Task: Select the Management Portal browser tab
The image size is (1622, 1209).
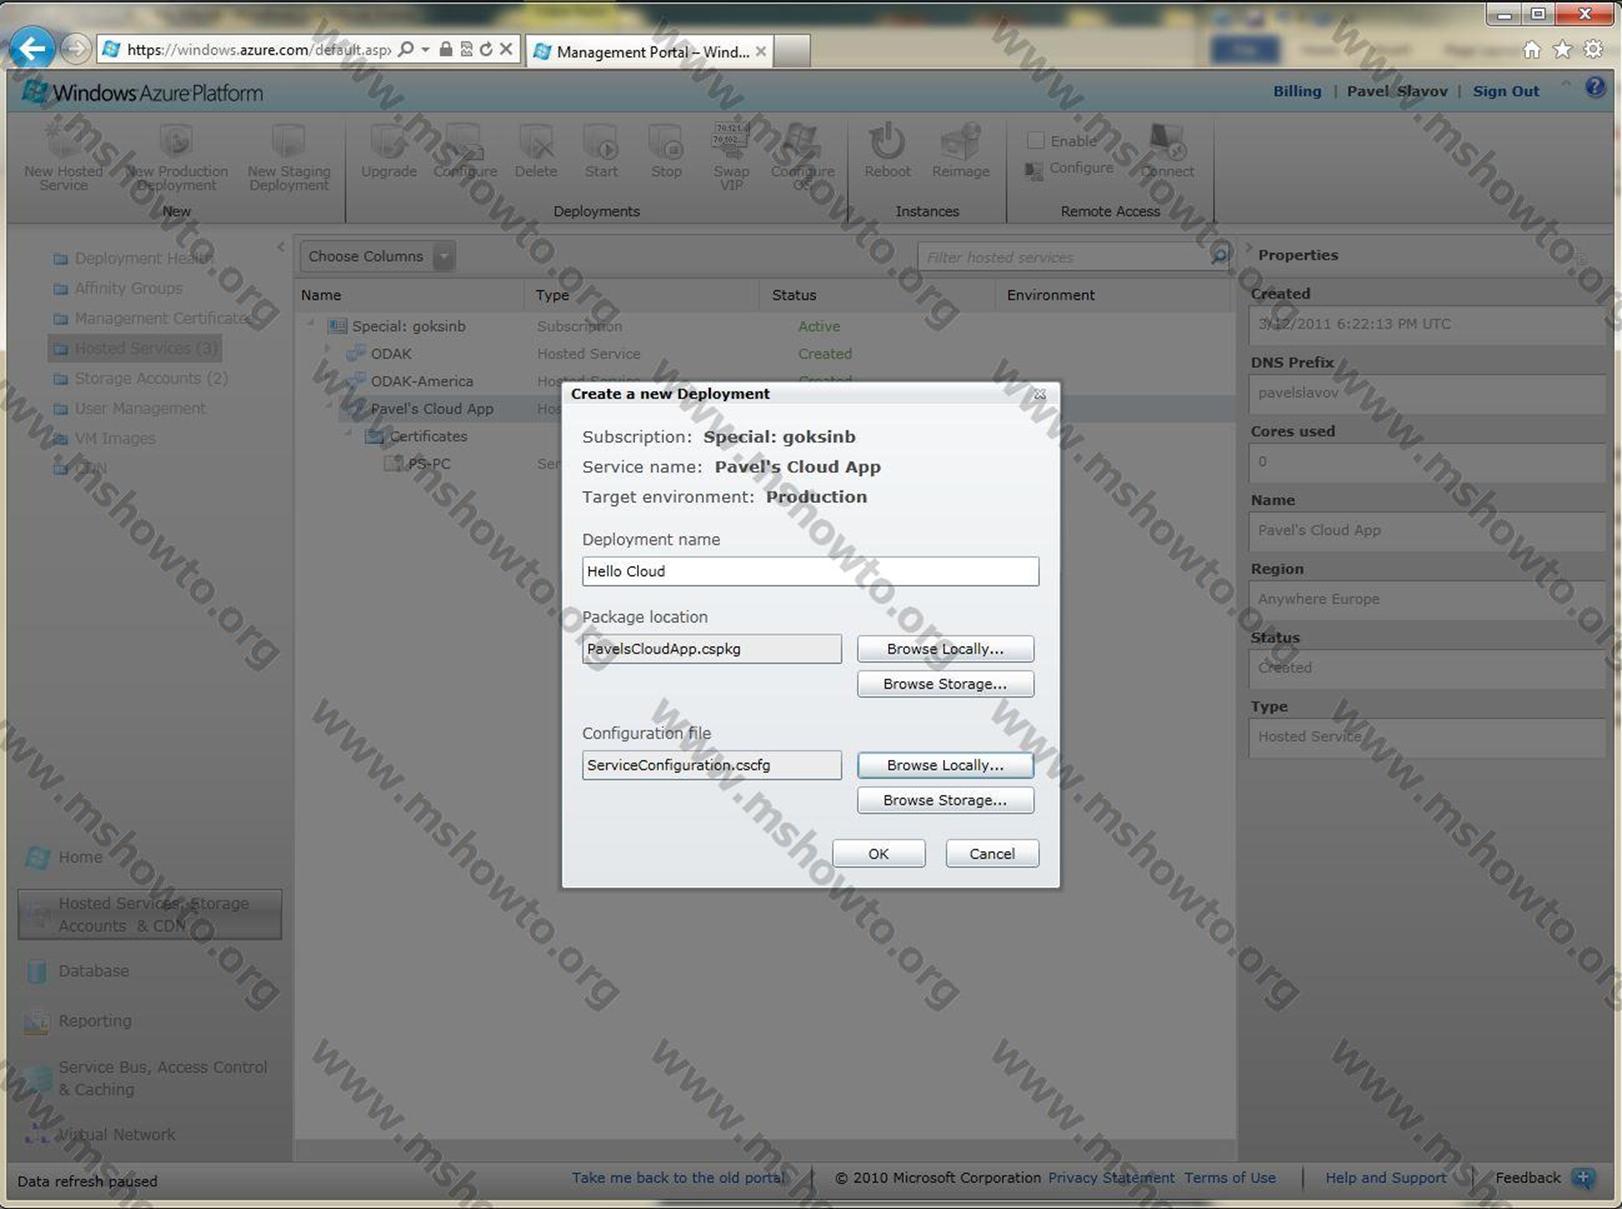Action: (652, 51)
